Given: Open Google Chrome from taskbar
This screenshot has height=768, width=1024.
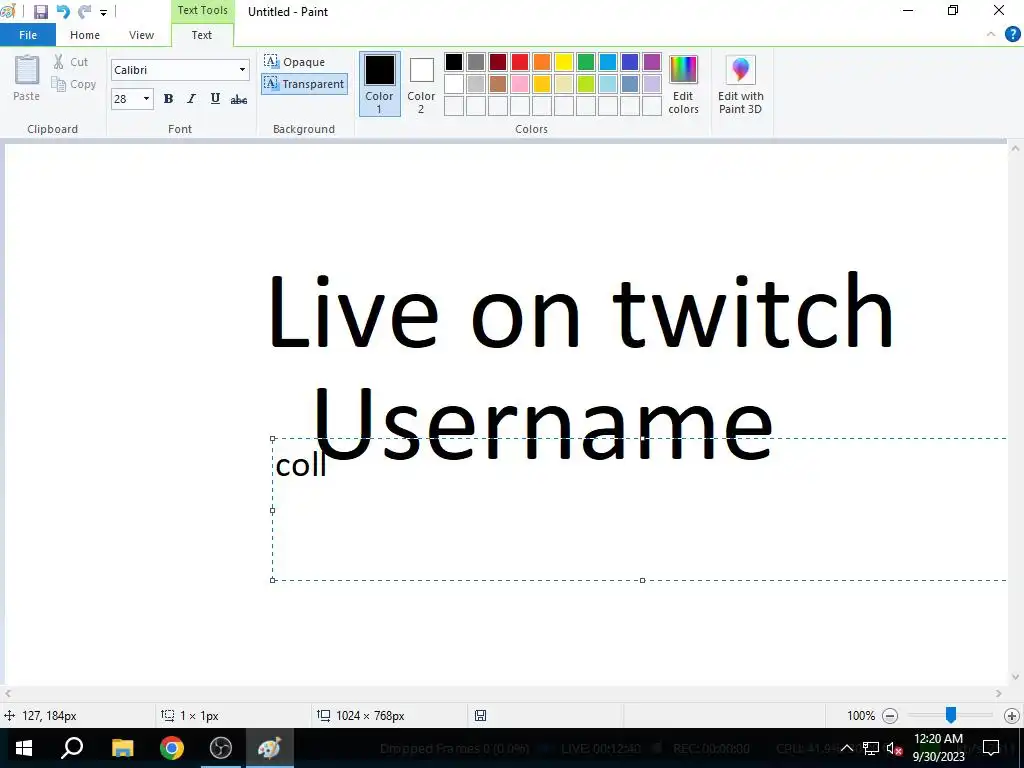Looking at the screenshot, I should [172, 748].
